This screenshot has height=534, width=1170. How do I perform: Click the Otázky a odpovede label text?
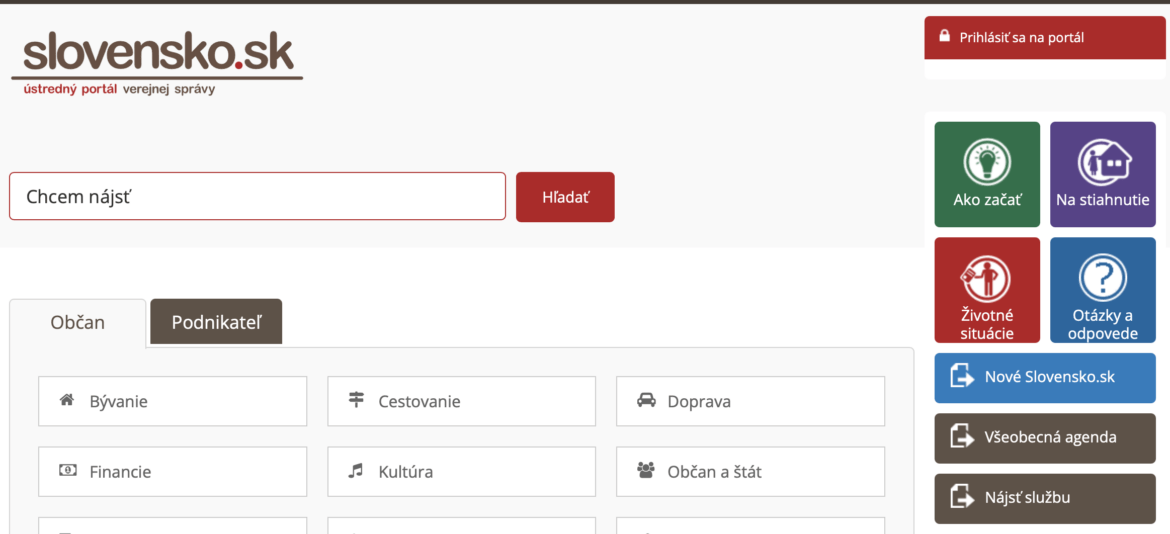pos(1103,324)
